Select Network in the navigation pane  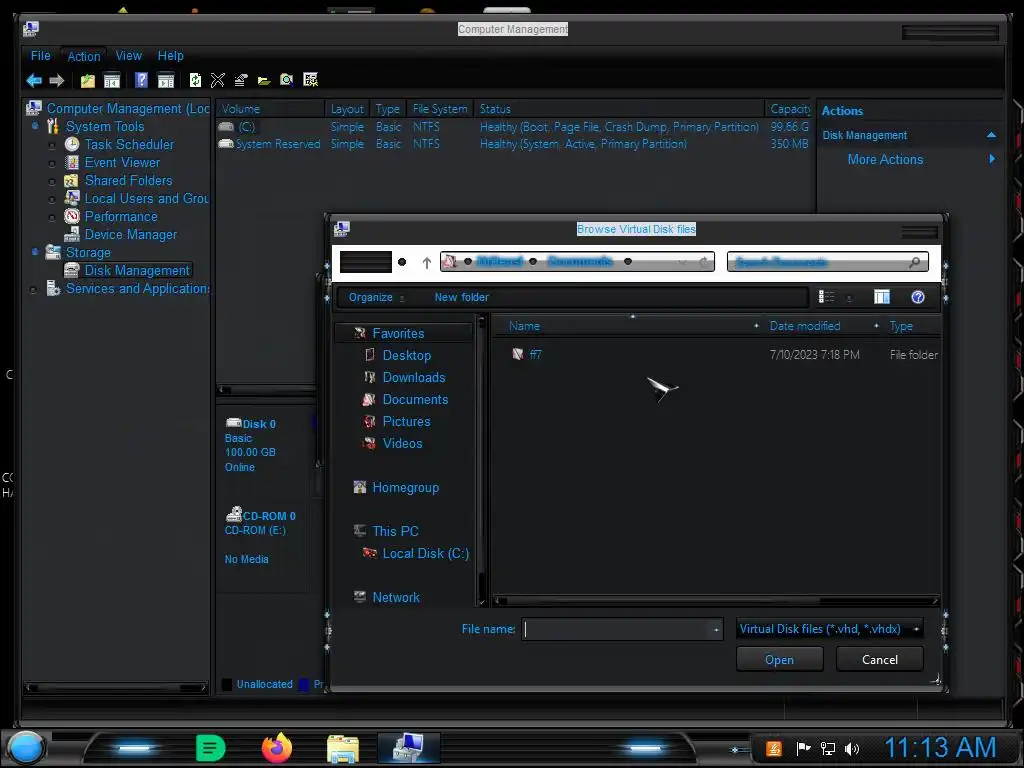pyautogui.click(x=396, y=598)
